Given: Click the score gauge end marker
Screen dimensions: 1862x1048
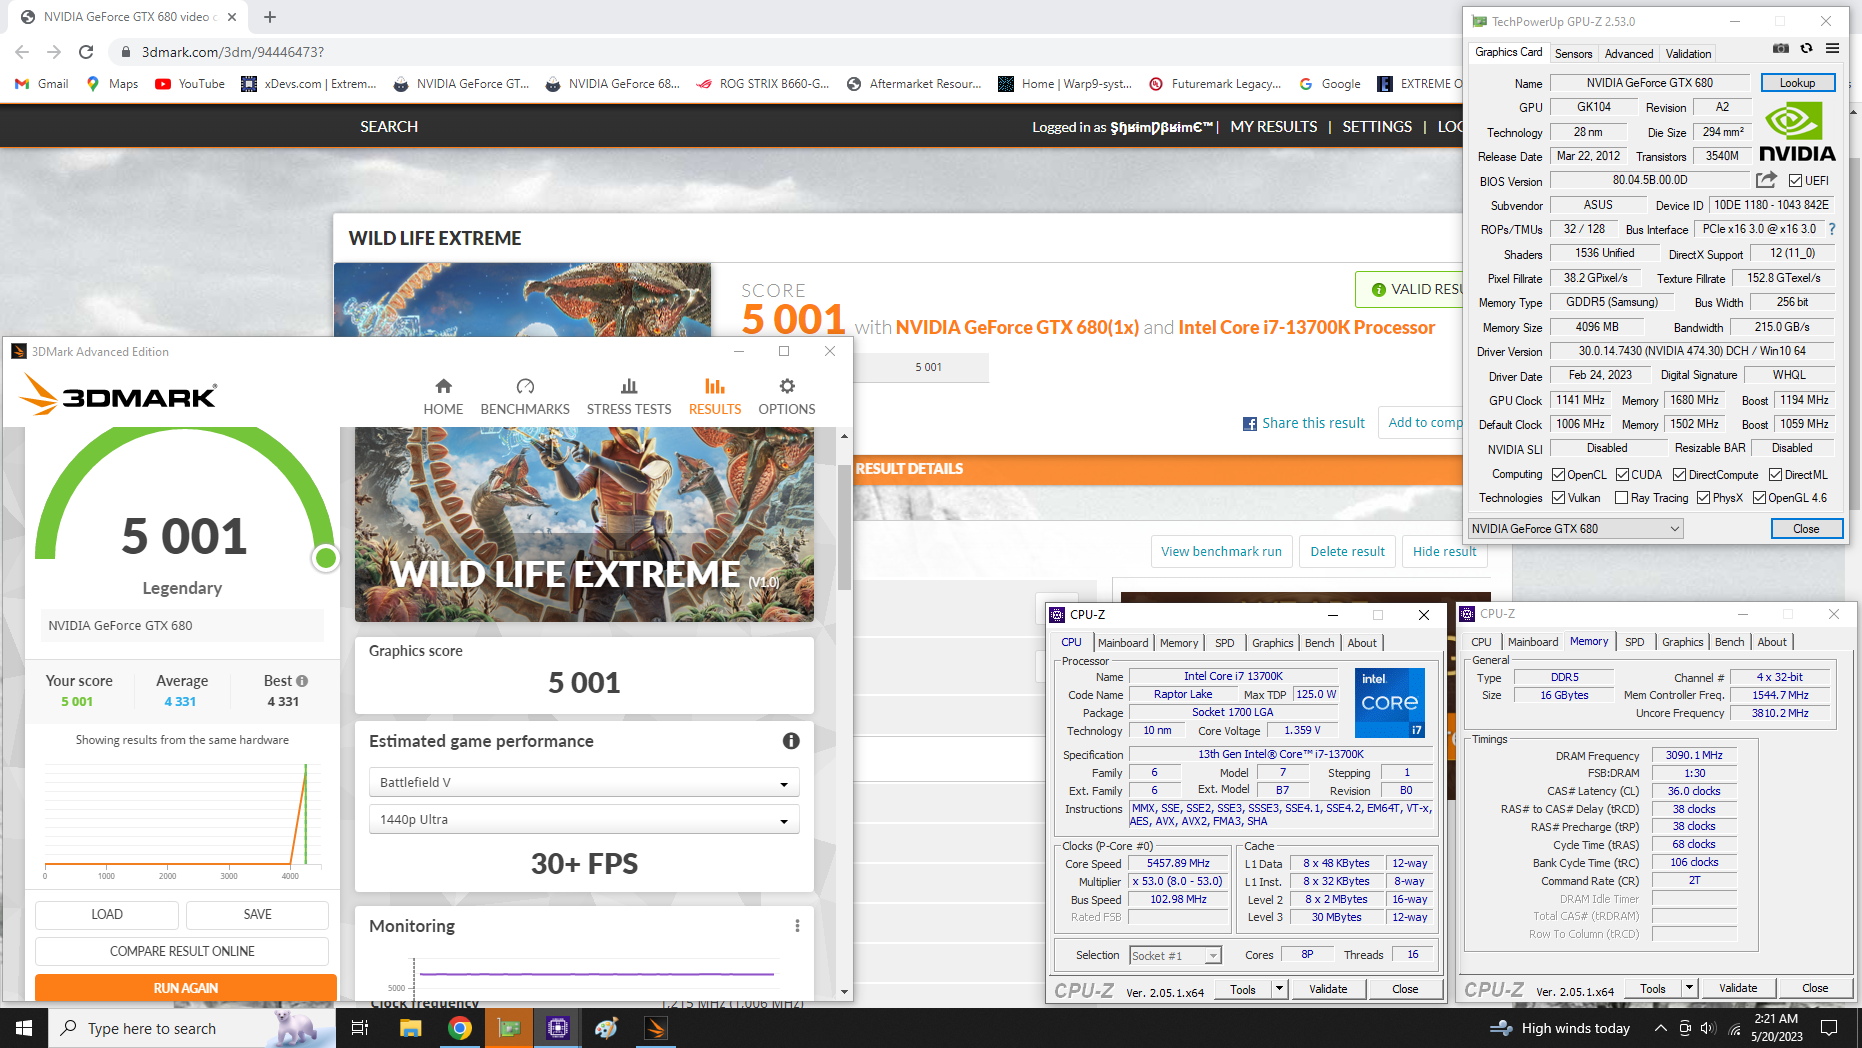Looking at the screenshot, I should 326,558.
